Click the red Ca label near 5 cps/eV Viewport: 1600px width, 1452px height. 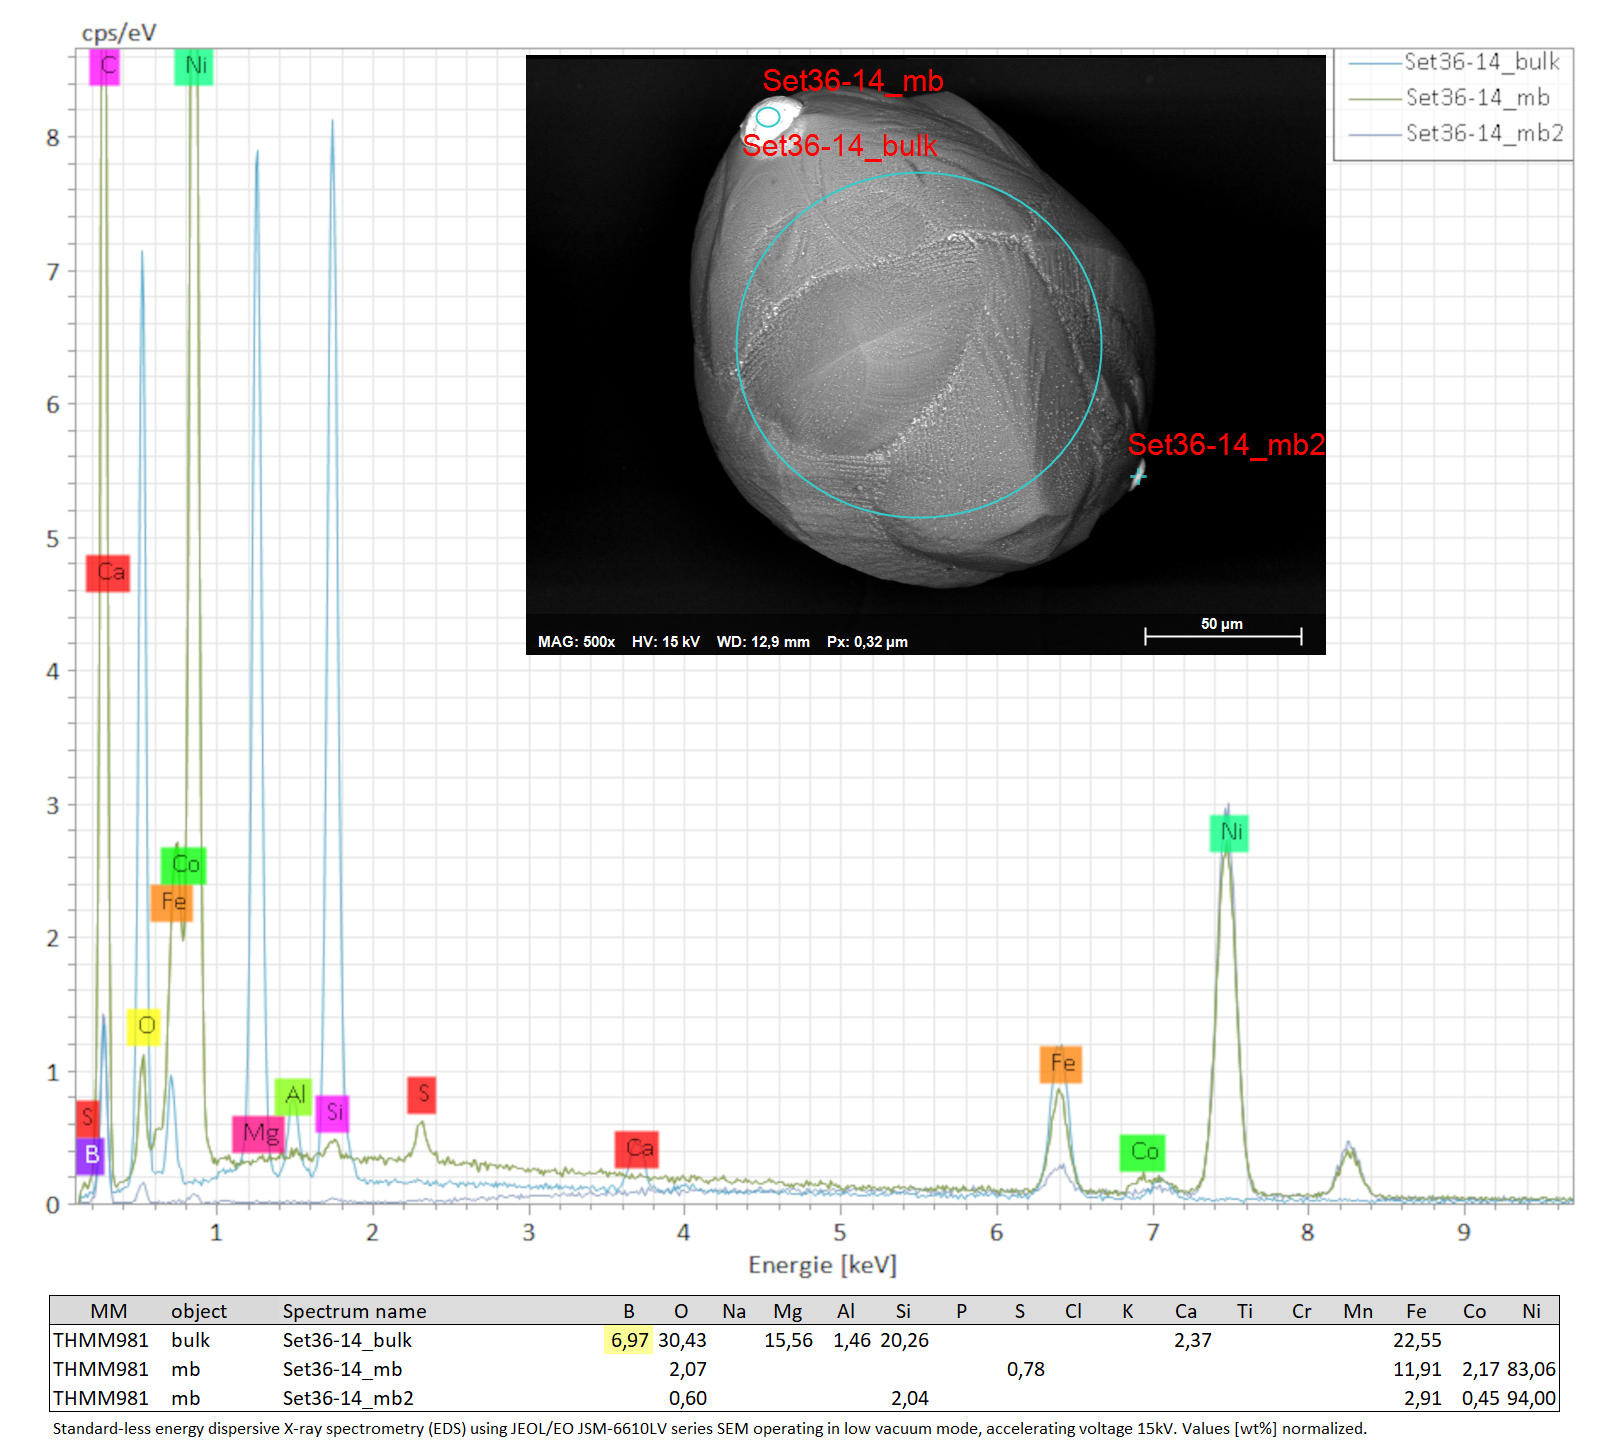click(108, 572)
